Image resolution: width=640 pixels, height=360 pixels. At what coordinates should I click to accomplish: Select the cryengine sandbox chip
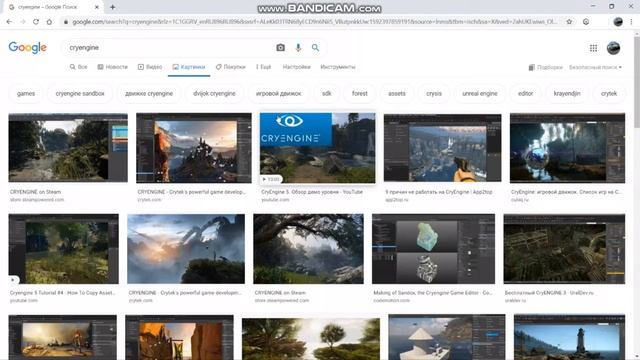[80, 93]
